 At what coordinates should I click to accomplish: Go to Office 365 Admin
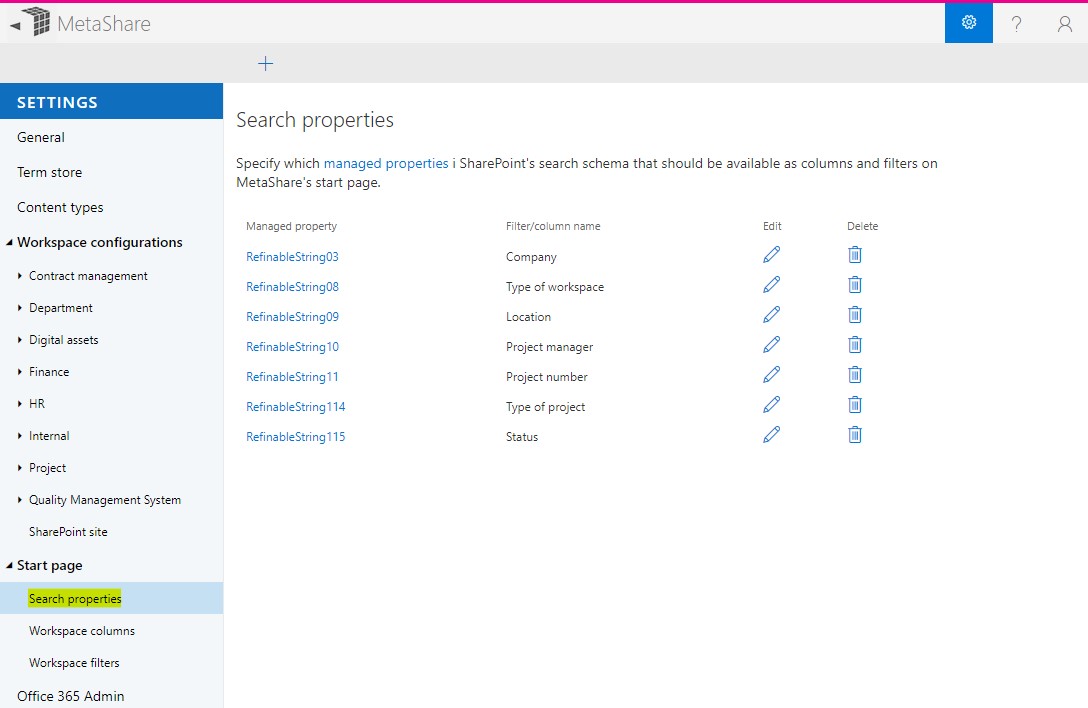[70, 695]
